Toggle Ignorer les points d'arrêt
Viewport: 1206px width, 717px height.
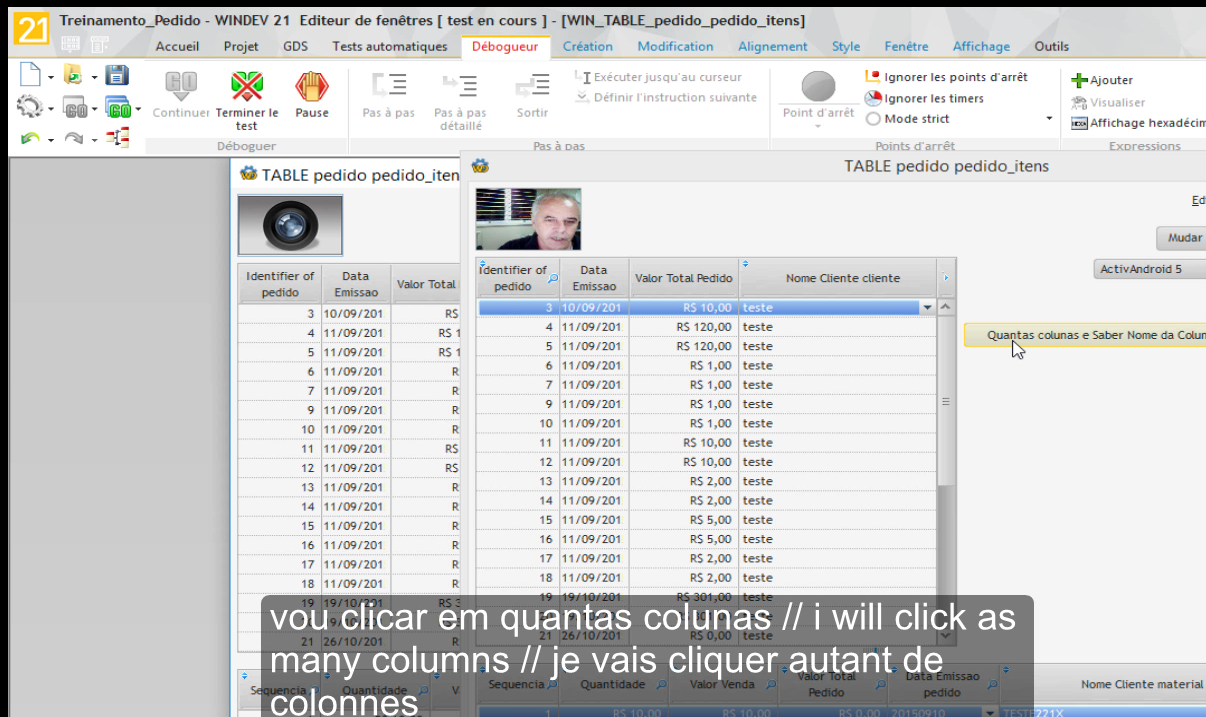click(946, 77)
